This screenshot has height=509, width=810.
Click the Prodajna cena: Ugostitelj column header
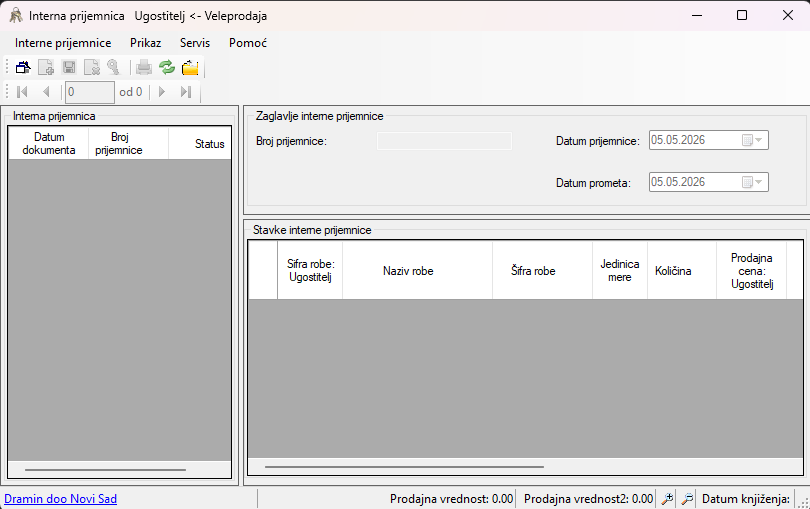click(752, 270)
